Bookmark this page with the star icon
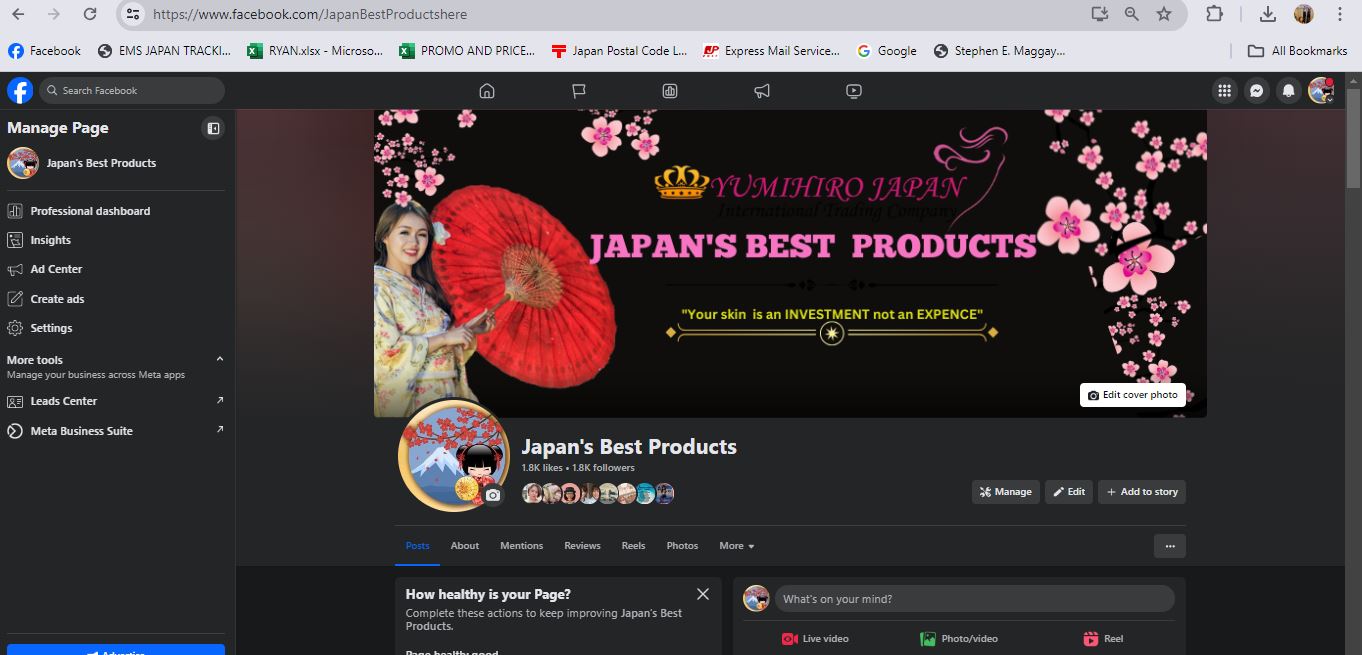The width and height of the screenshot is (1362, 655). point(1164,14)
